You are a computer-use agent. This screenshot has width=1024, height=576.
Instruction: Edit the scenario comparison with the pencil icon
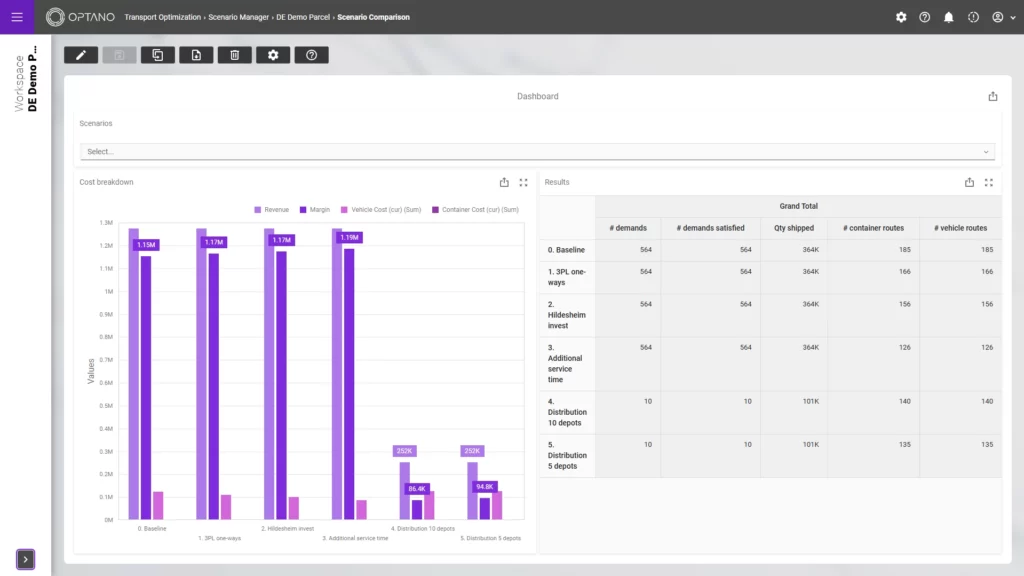pos(81,55)
